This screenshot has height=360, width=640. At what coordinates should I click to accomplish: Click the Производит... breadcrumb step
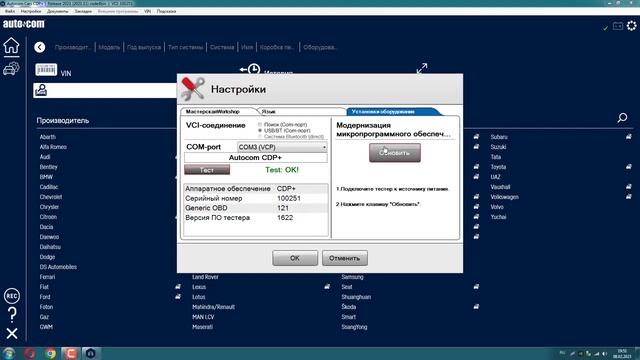tap(72, 47)
